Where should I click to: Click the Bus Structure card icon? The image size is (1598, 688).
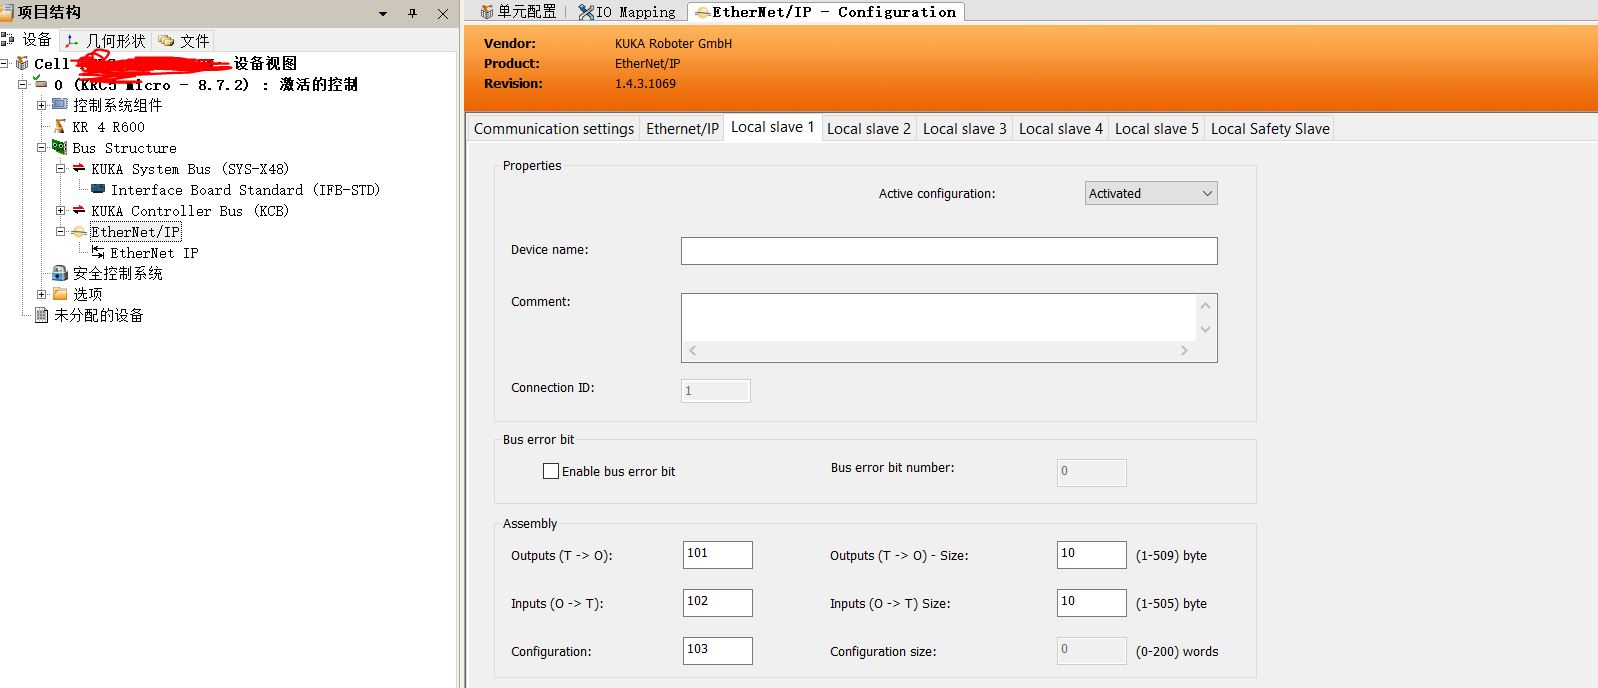(x=60, y=148)
